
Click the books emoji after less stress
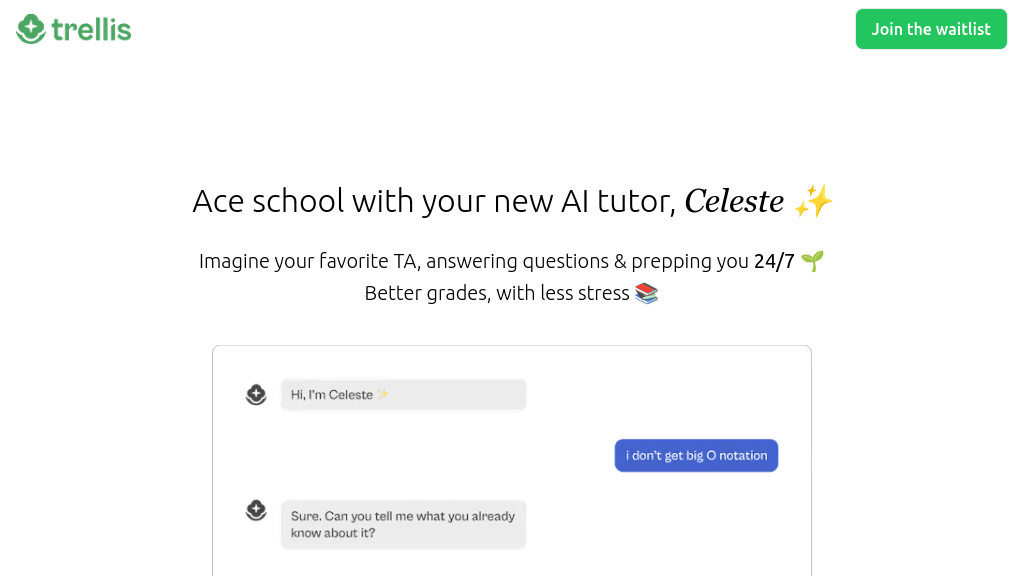(645, 293)
